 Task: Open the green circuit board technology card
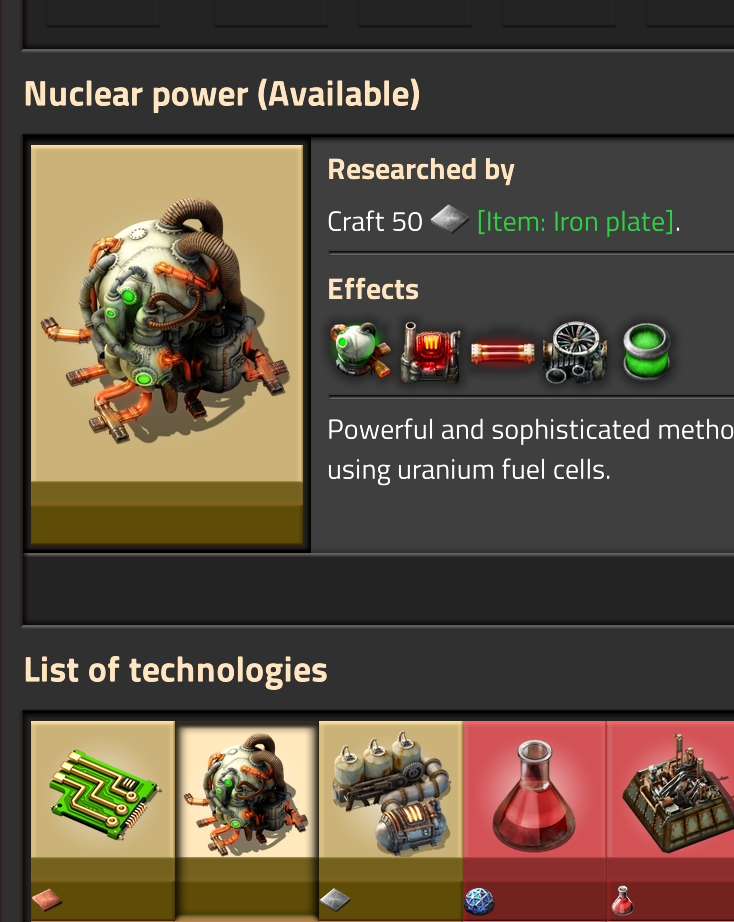tap(103, 820)
